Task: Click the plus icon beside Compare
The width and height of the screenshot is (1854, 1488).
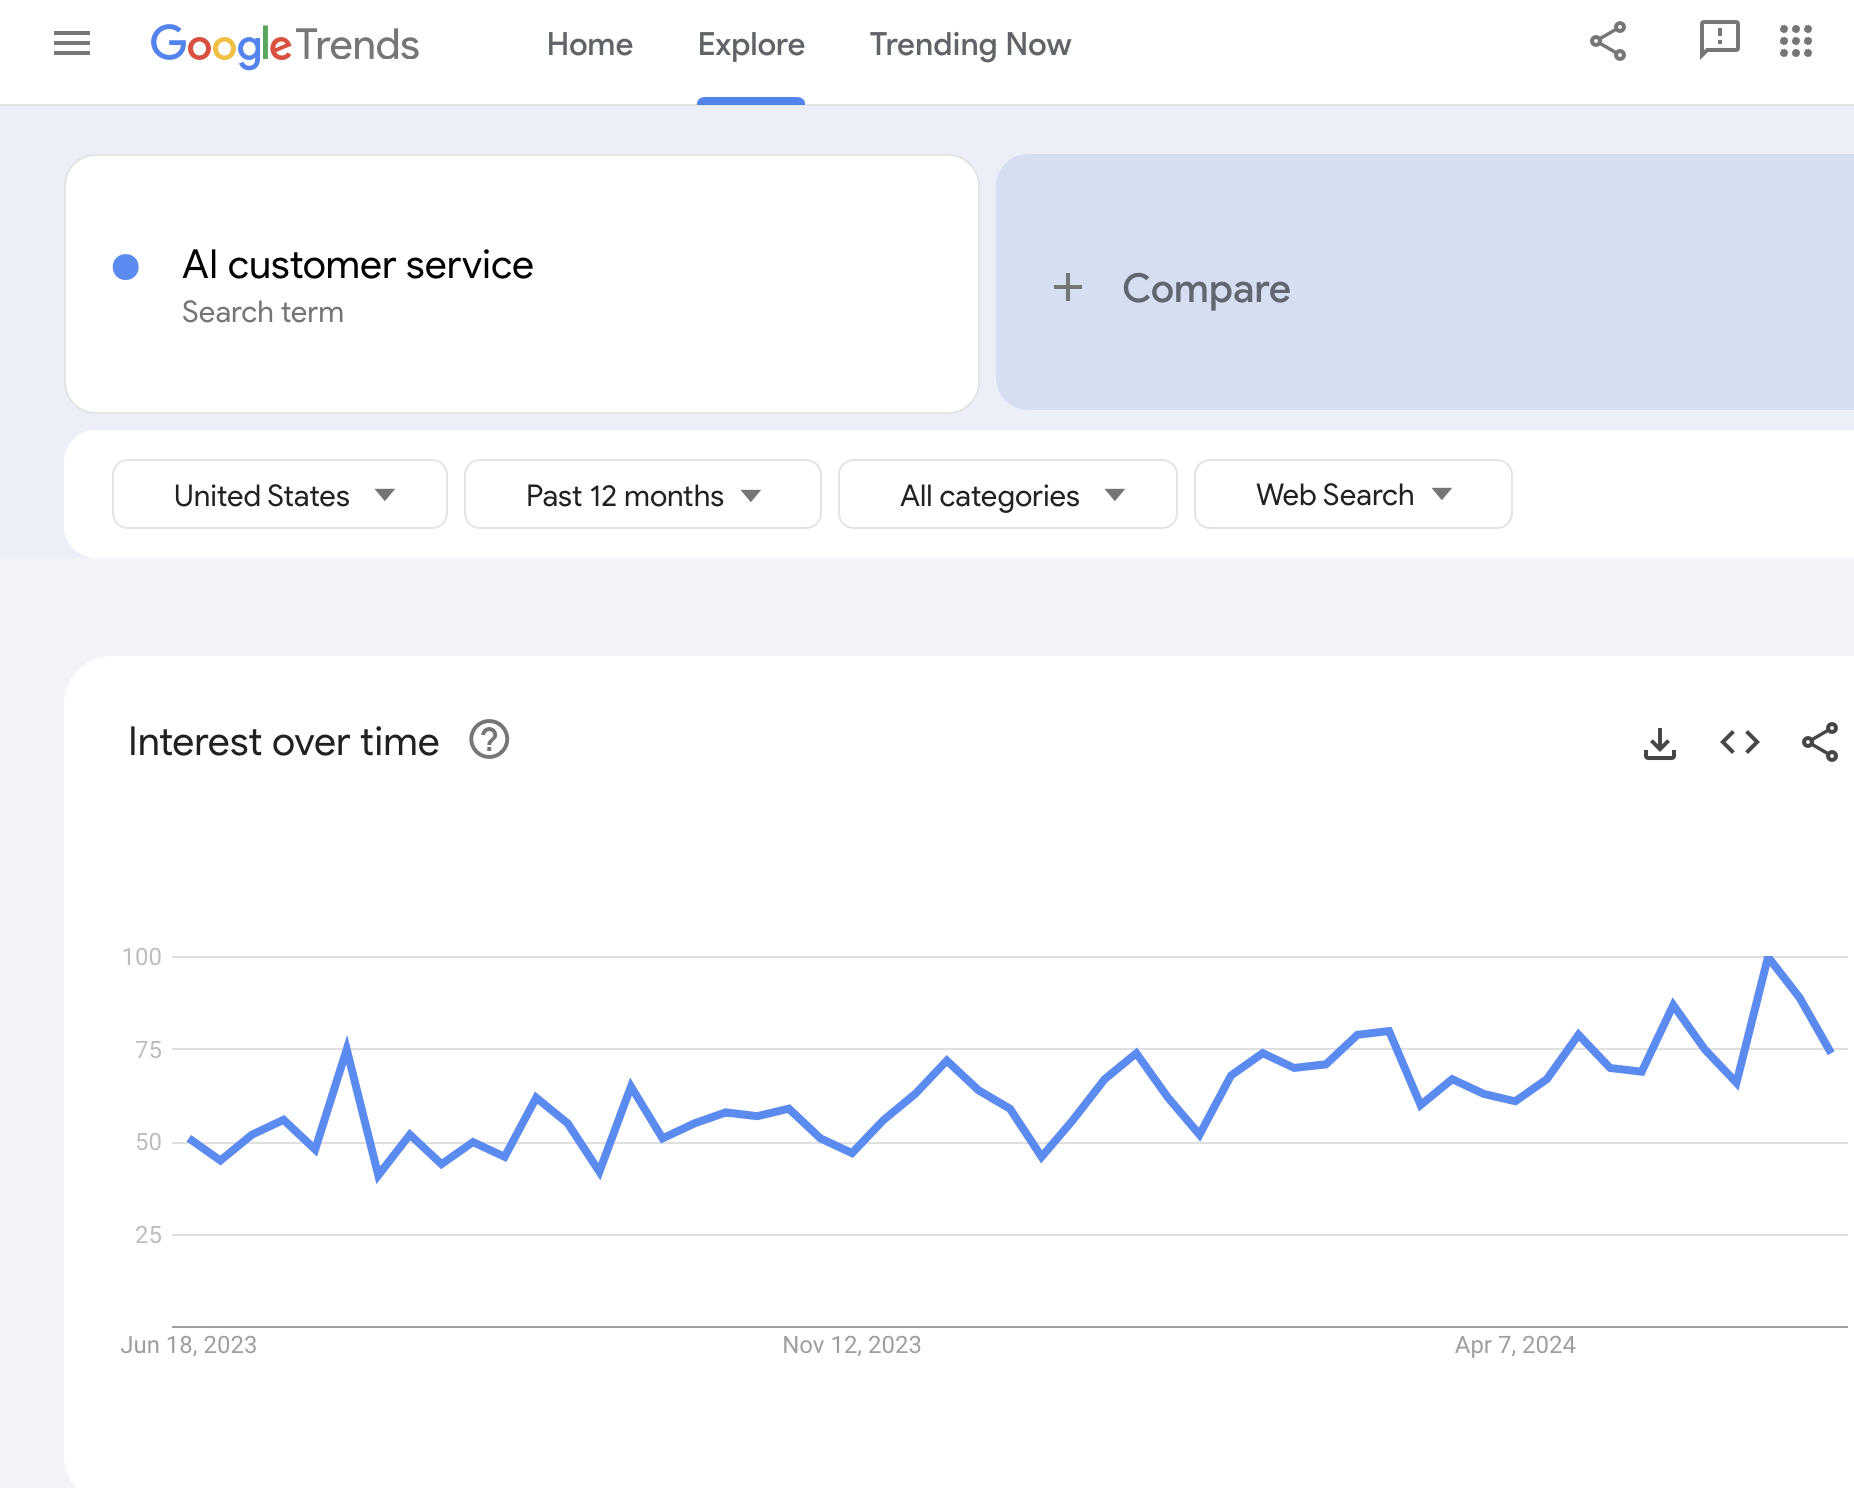Action: (x=1068, y=288)
